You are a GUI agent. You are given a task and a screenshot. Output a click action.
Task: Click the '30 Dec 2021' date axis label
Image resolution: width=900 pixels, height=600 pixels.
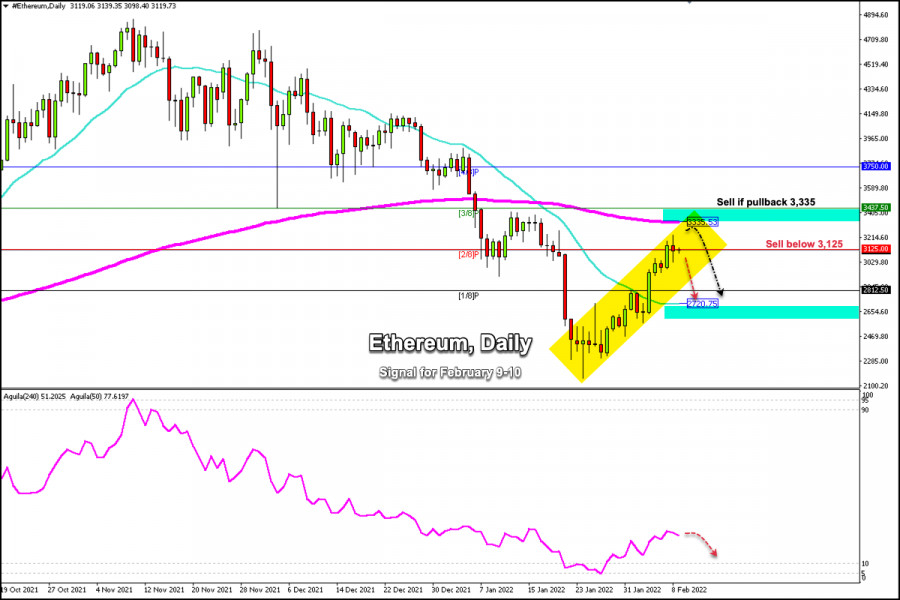[452, 590]
